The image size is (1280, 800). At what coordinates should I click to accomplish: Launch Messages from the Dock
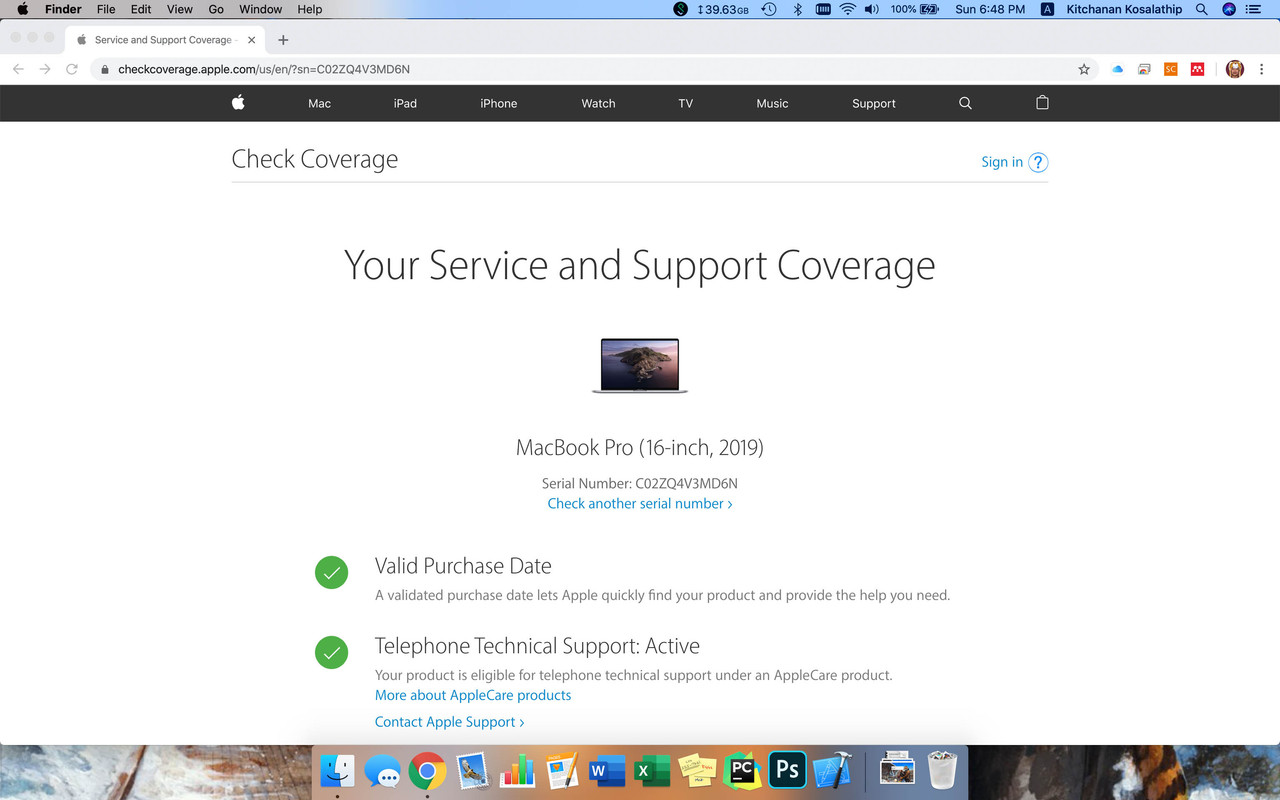tap(382, 771)
